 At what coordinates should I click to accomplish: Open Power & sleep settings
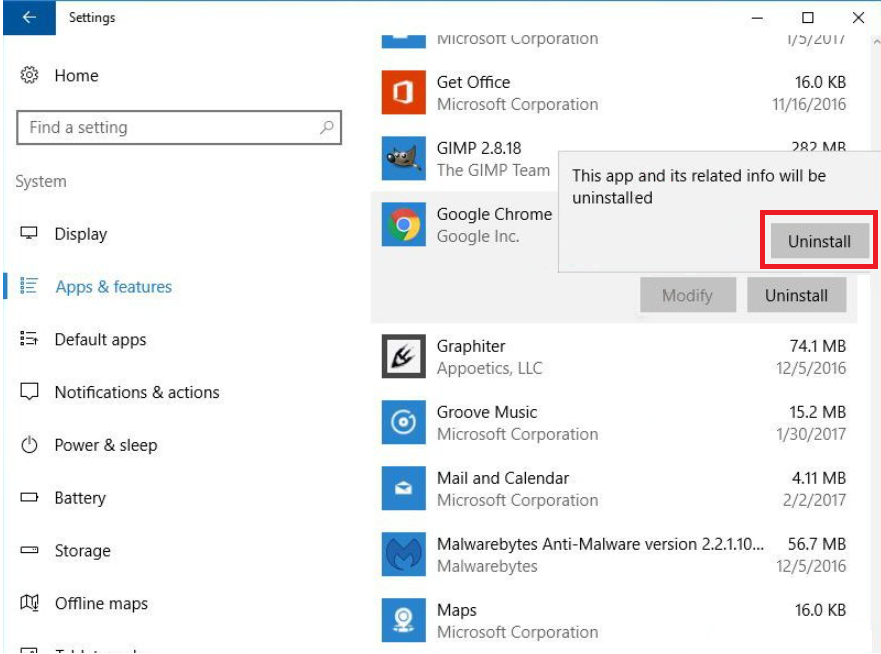click(x=105, y=446)
